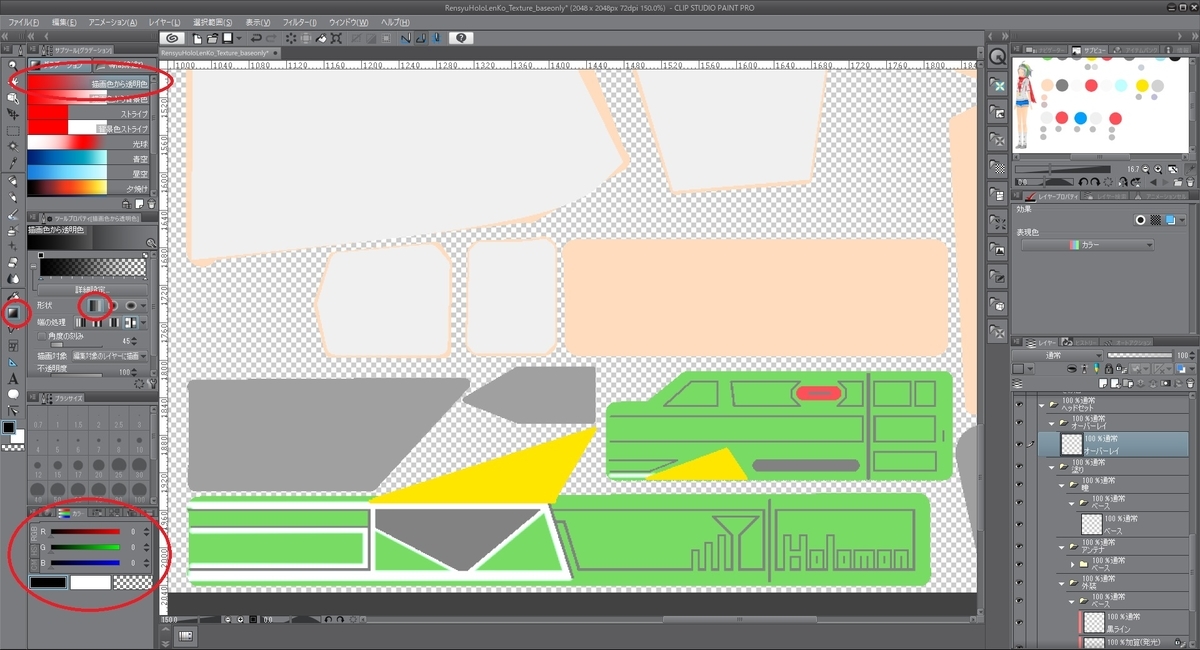Click the New document icon in the command bar
The height and width of the screenshot is (650, 1200).
[x=197, y=38]
